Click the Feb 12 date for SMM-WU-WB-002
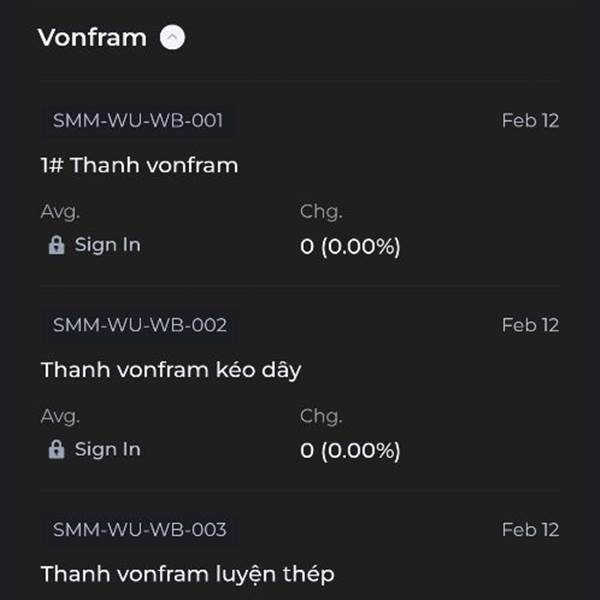This screenshot has height=600, width=600. 530,325
